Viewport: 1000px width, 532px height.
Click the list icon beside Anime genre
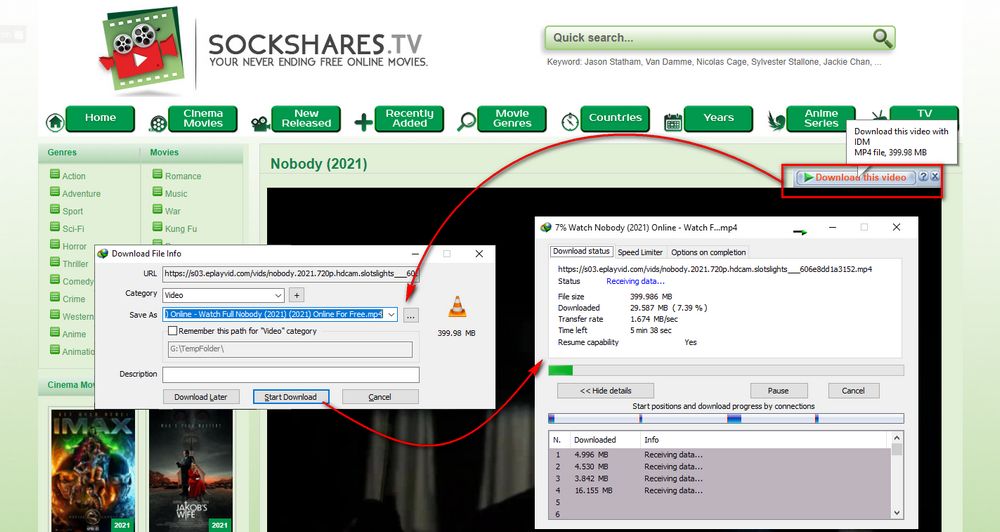pos(55,332)
